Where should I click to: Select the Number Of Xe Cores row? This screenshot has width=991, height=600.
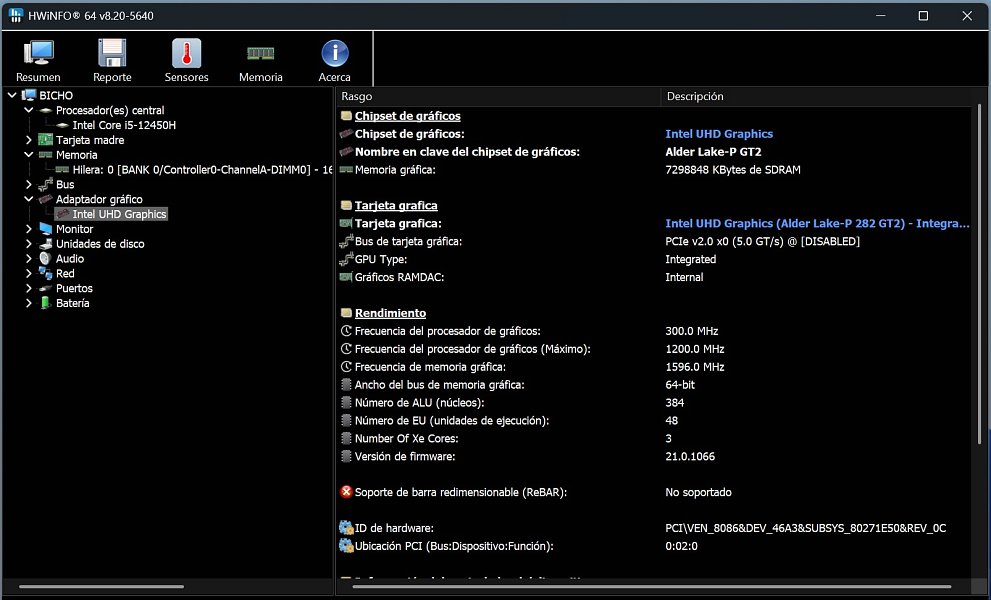click(x=655, y=438)
